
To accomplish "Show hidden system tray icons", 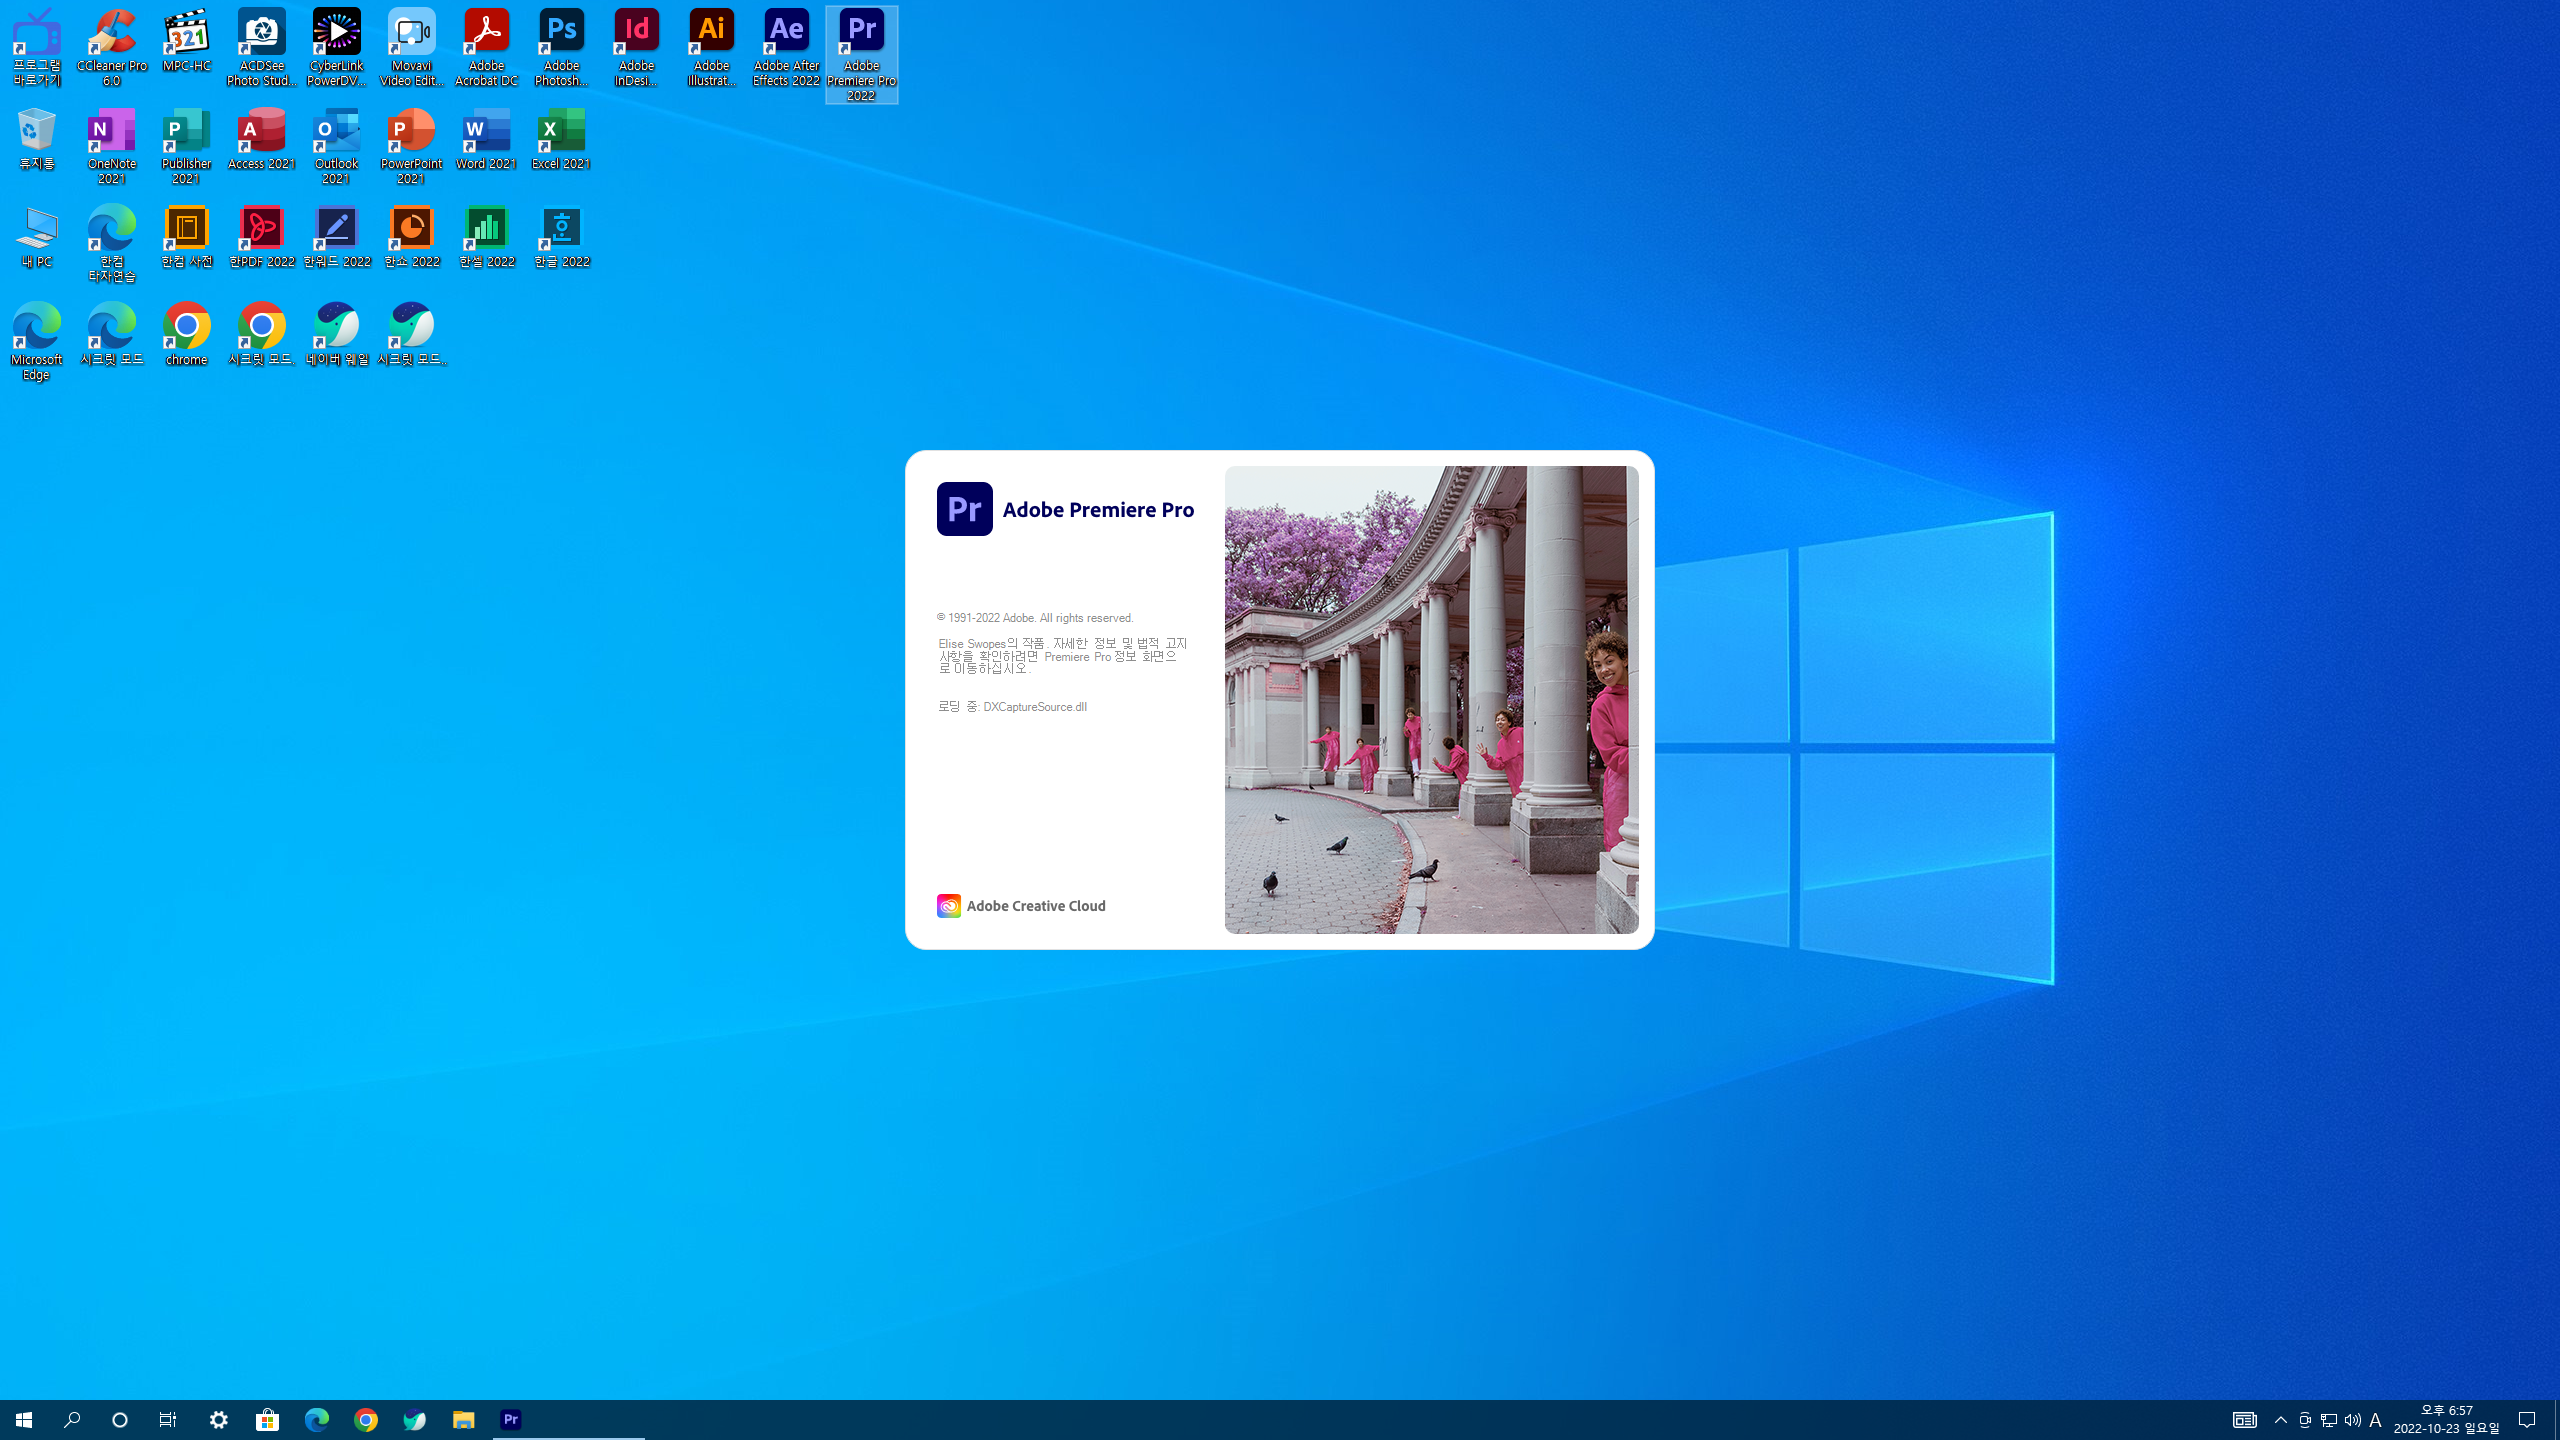I will 2281,1420.
